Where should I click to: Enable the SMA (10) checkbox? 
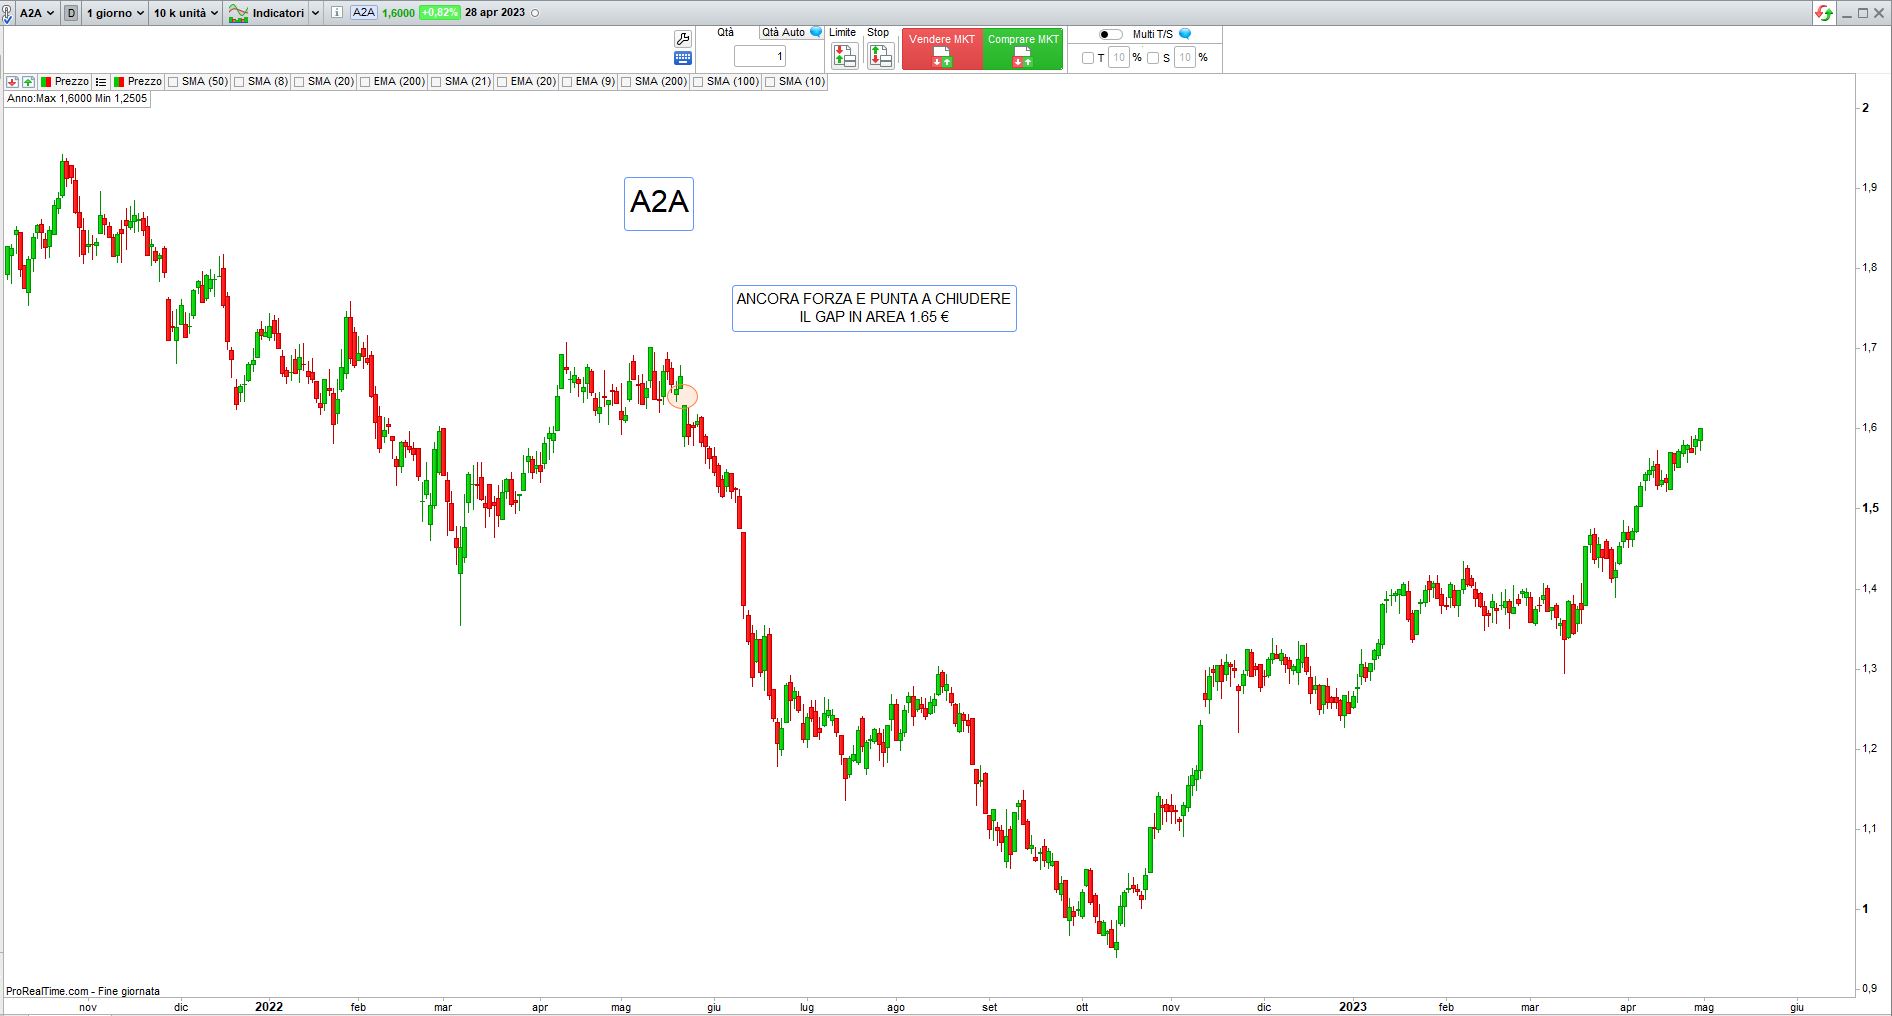point(770,82)
